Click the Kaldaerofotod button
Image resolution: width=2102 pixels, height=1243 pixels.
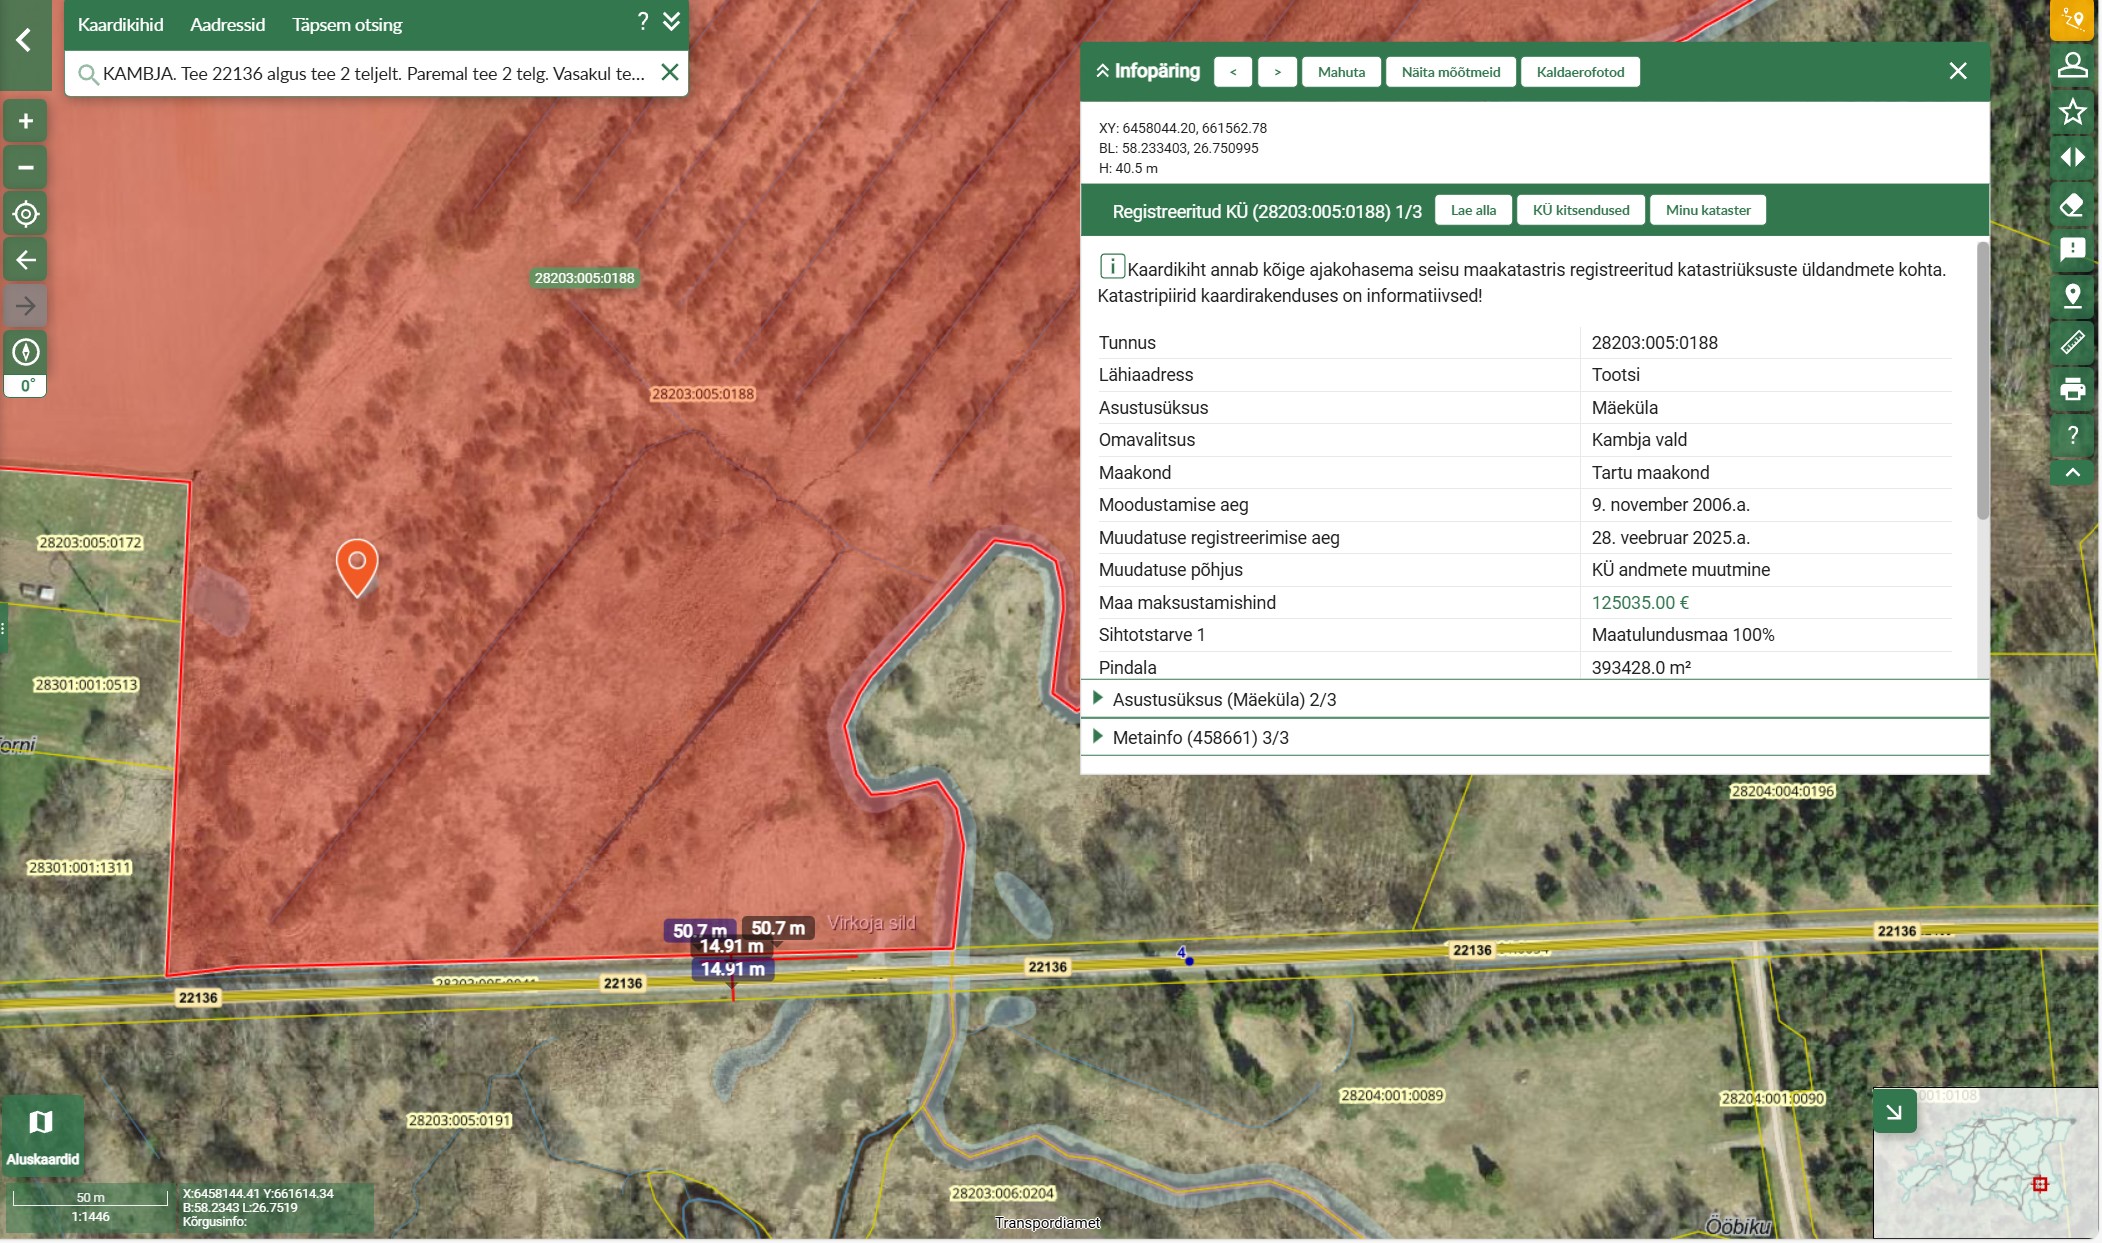pos(1580,72)
